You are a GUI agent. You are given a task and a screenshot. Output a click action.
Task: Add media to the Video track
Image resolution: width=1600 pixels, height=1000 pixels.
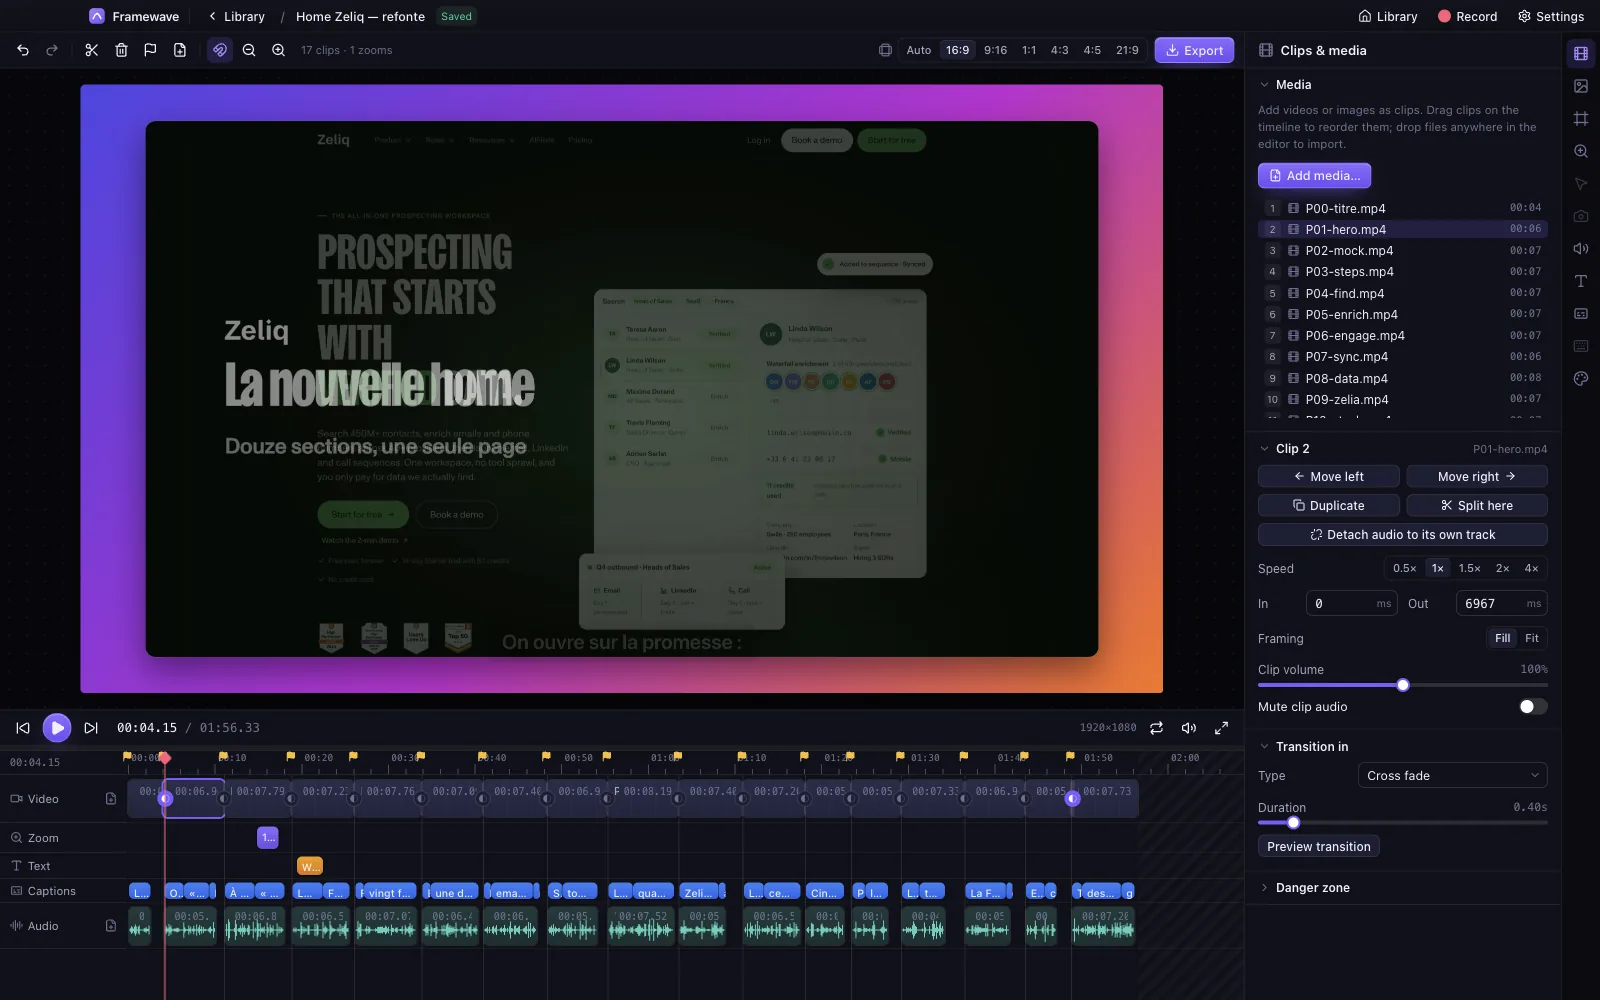coord(111,799)
